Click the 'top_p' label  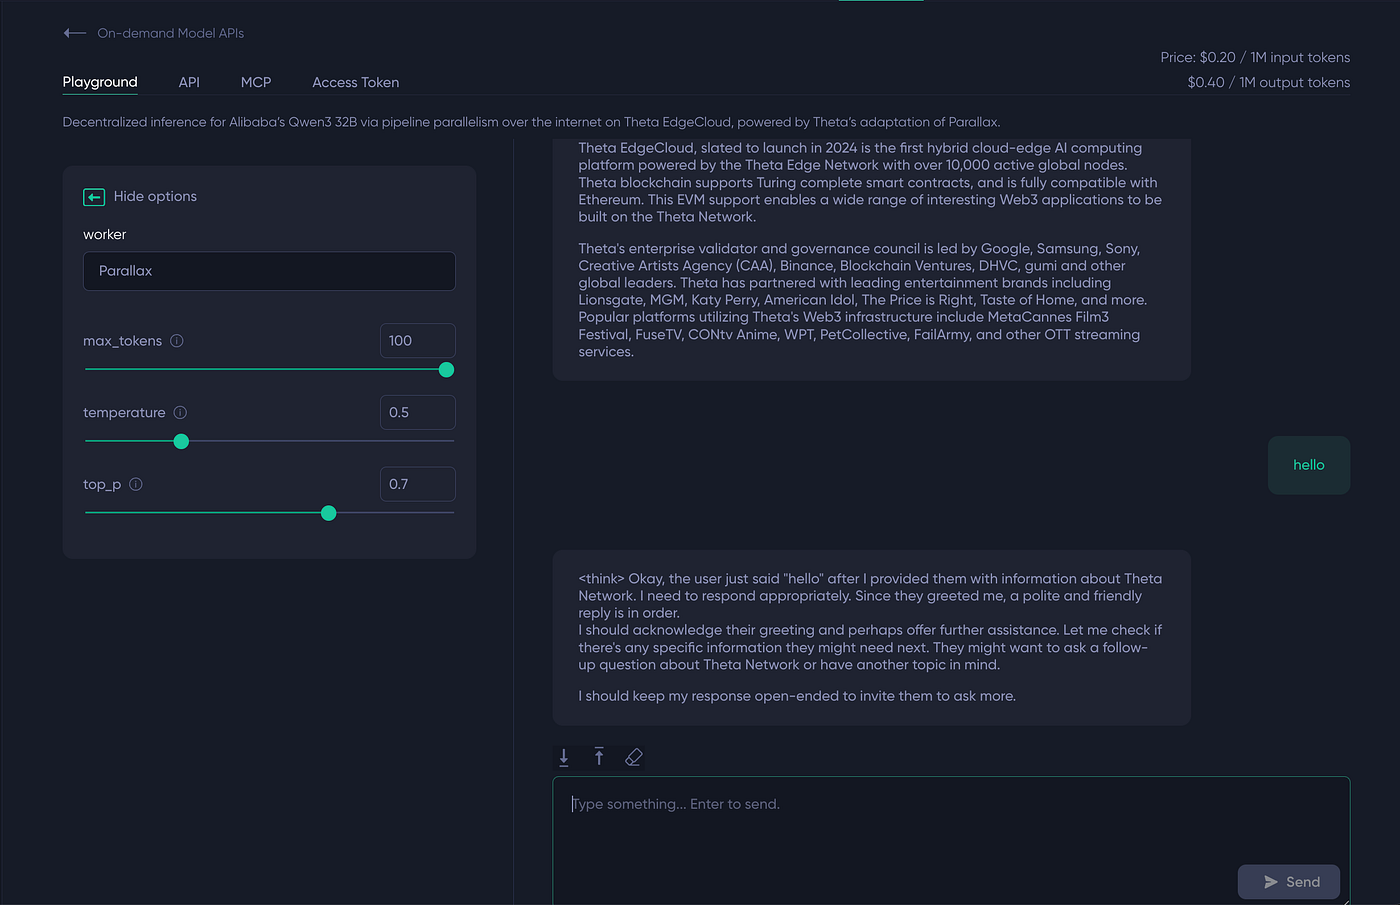(102, 484)
